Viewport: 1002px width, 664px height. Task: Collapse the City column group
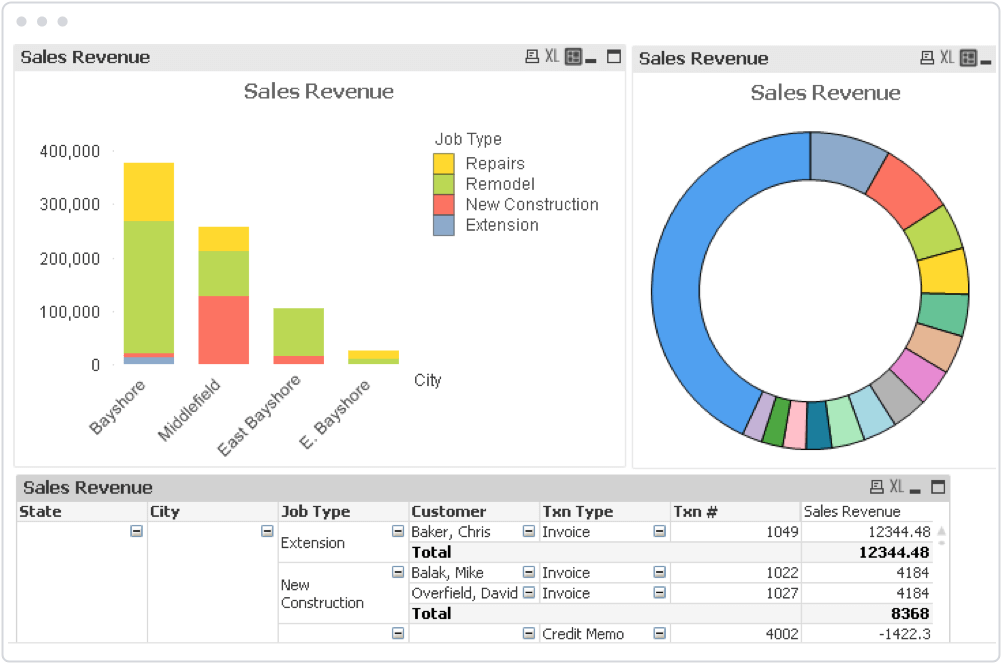(x=267, y=531)
